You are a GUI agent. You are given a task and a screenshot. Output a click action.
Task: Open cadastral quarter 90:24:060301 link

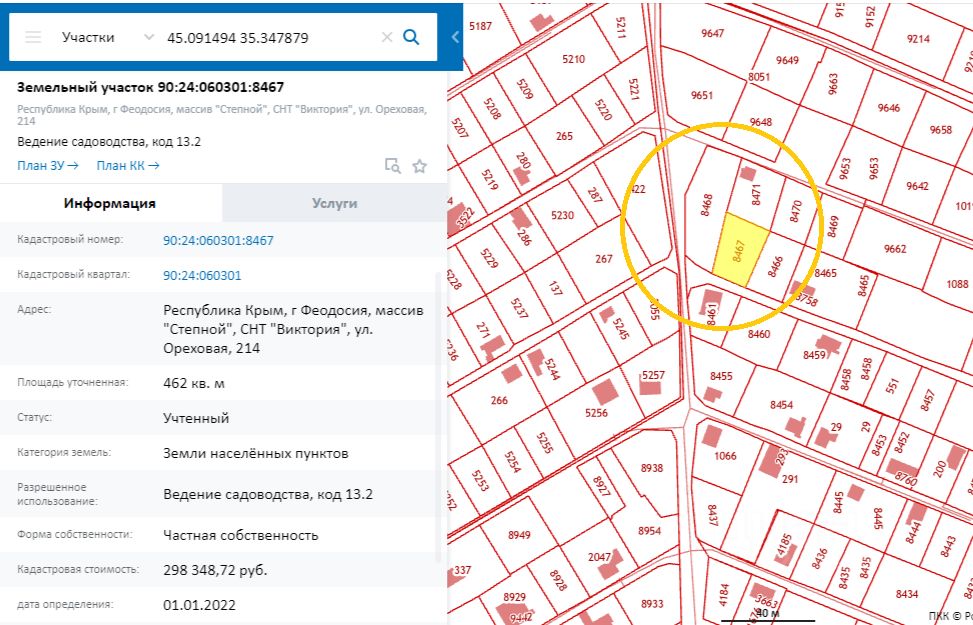click(202, 275)
